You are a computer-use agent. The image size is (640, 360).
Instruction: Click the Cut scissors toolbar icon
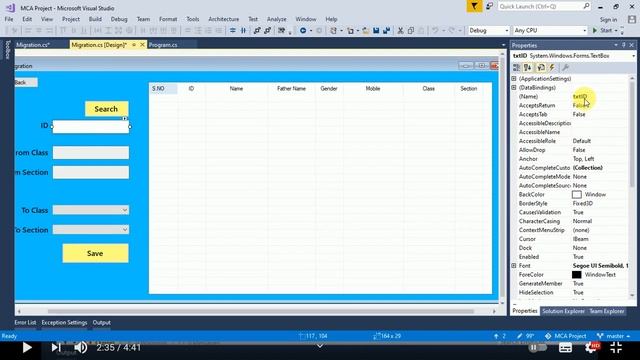point(400,31)
